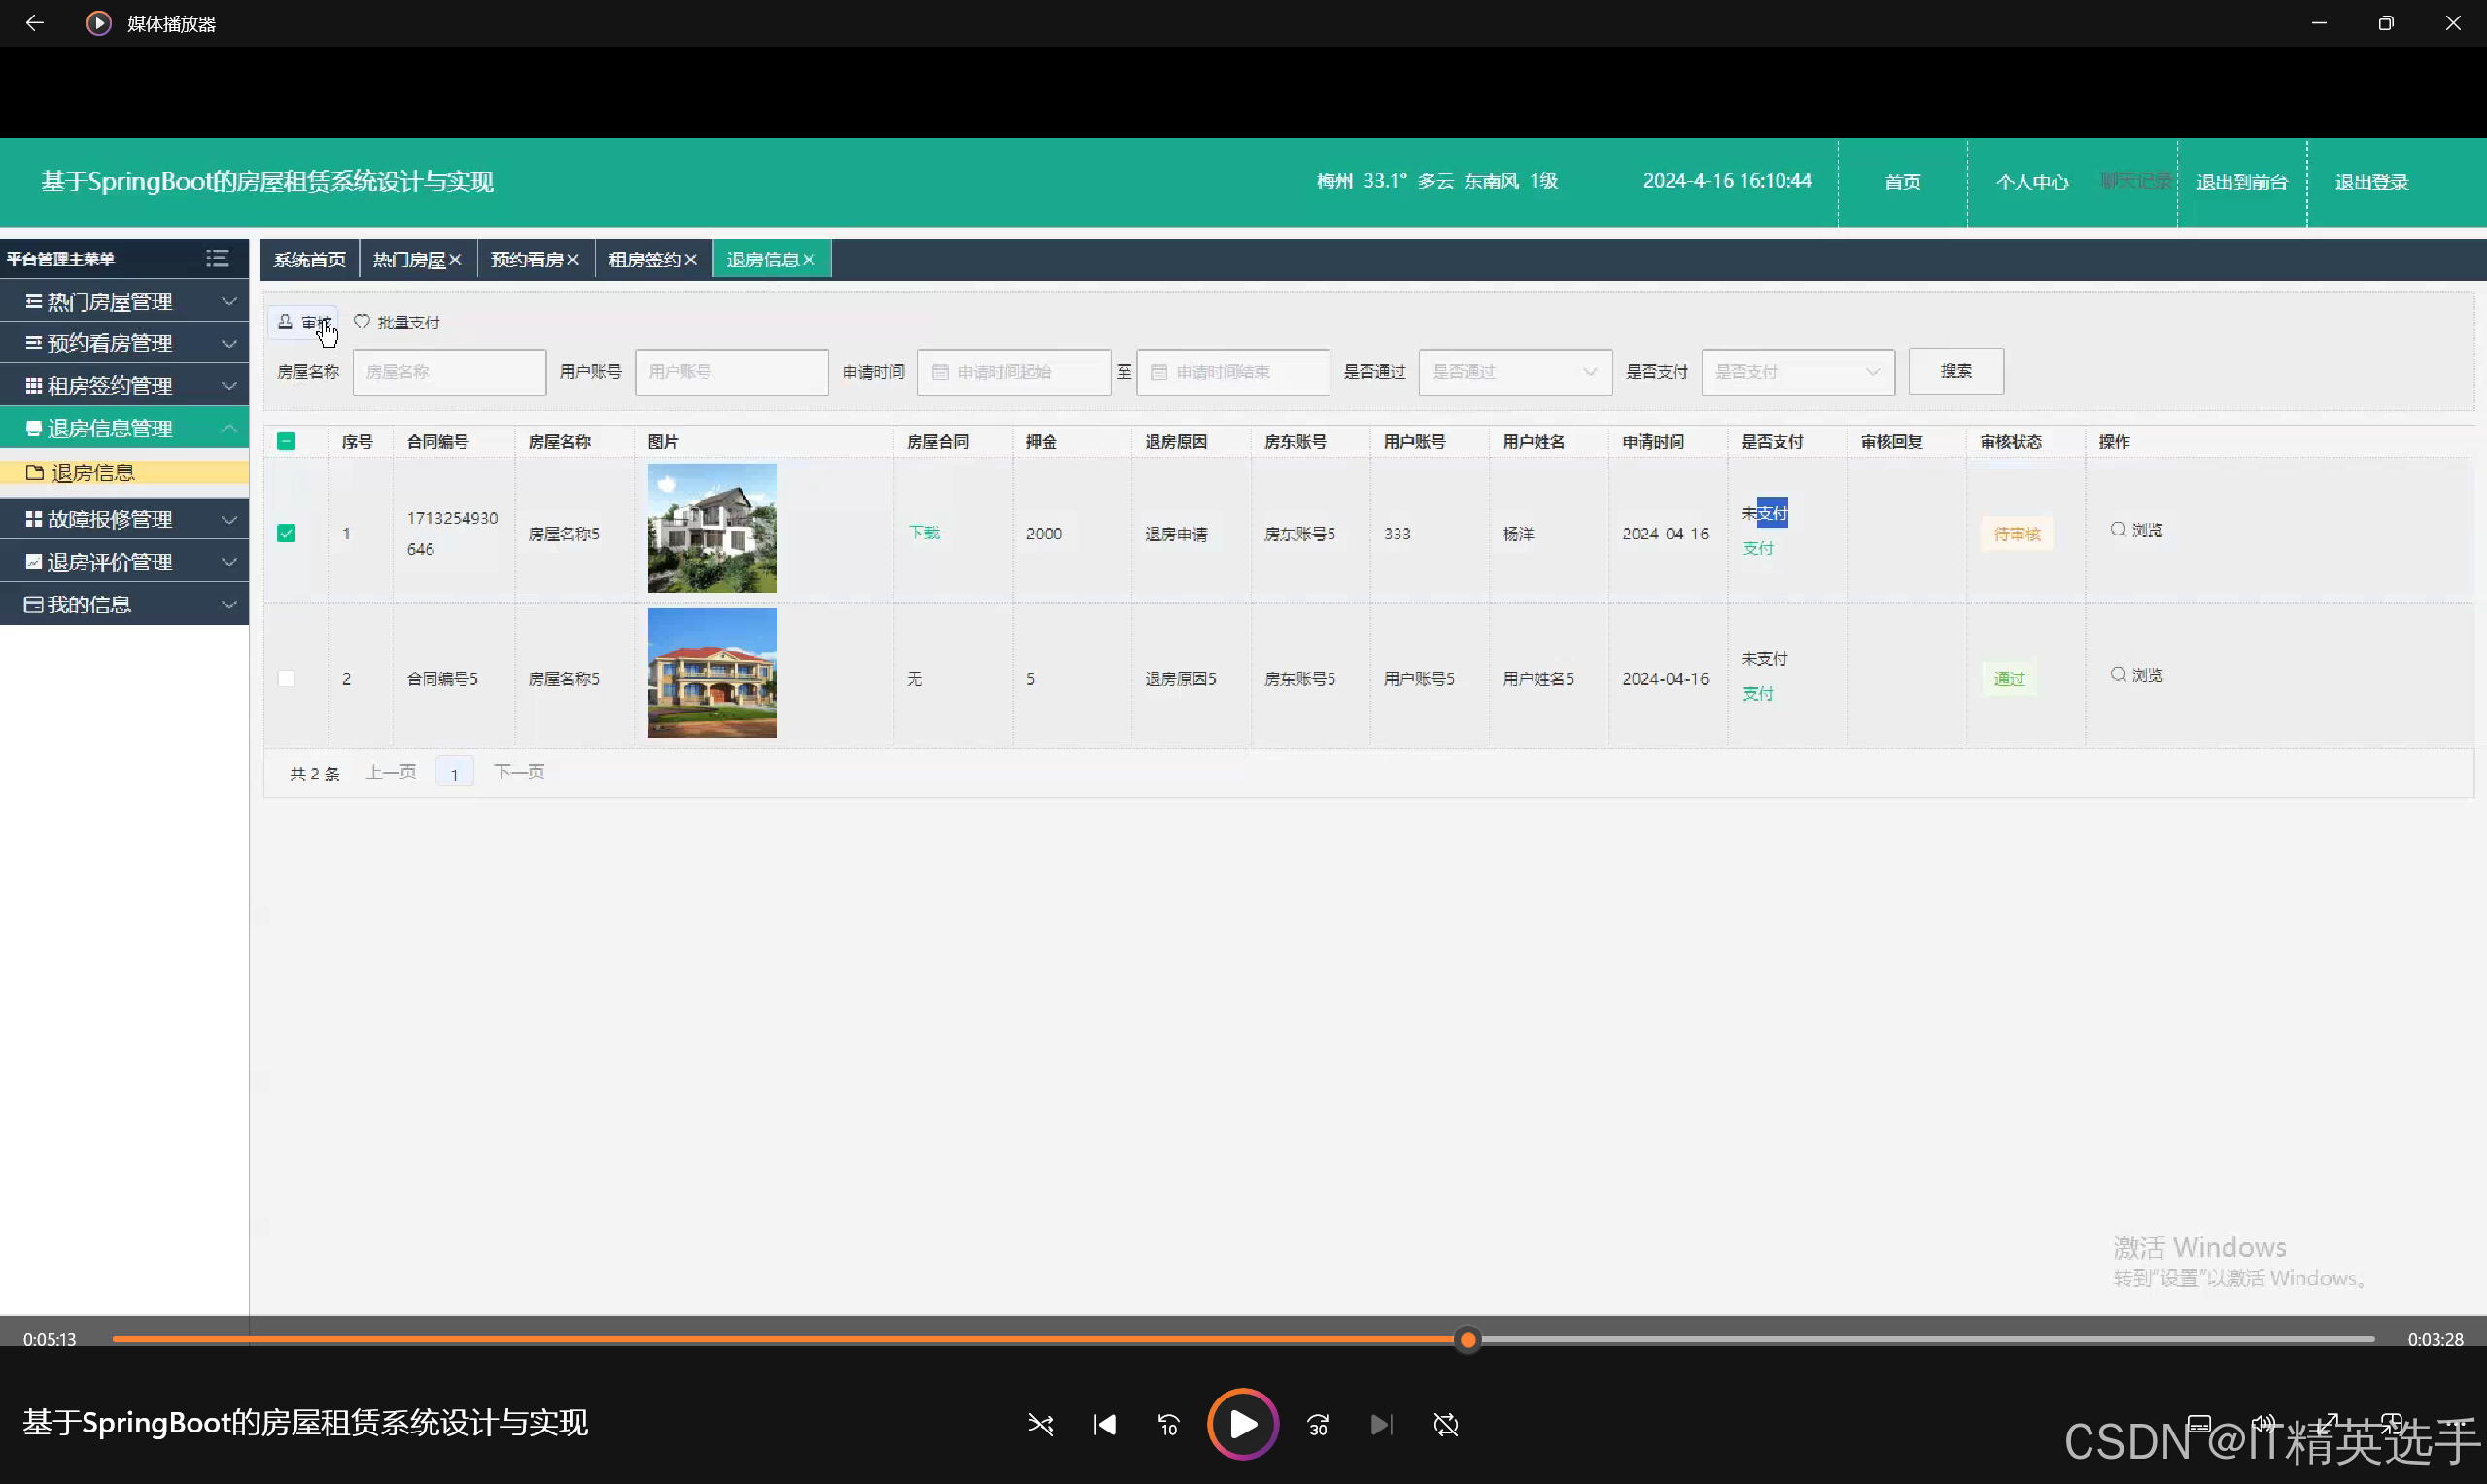Click the 搜索 button
This screenshot has width=2487, height=1484.
(1955, 371)
